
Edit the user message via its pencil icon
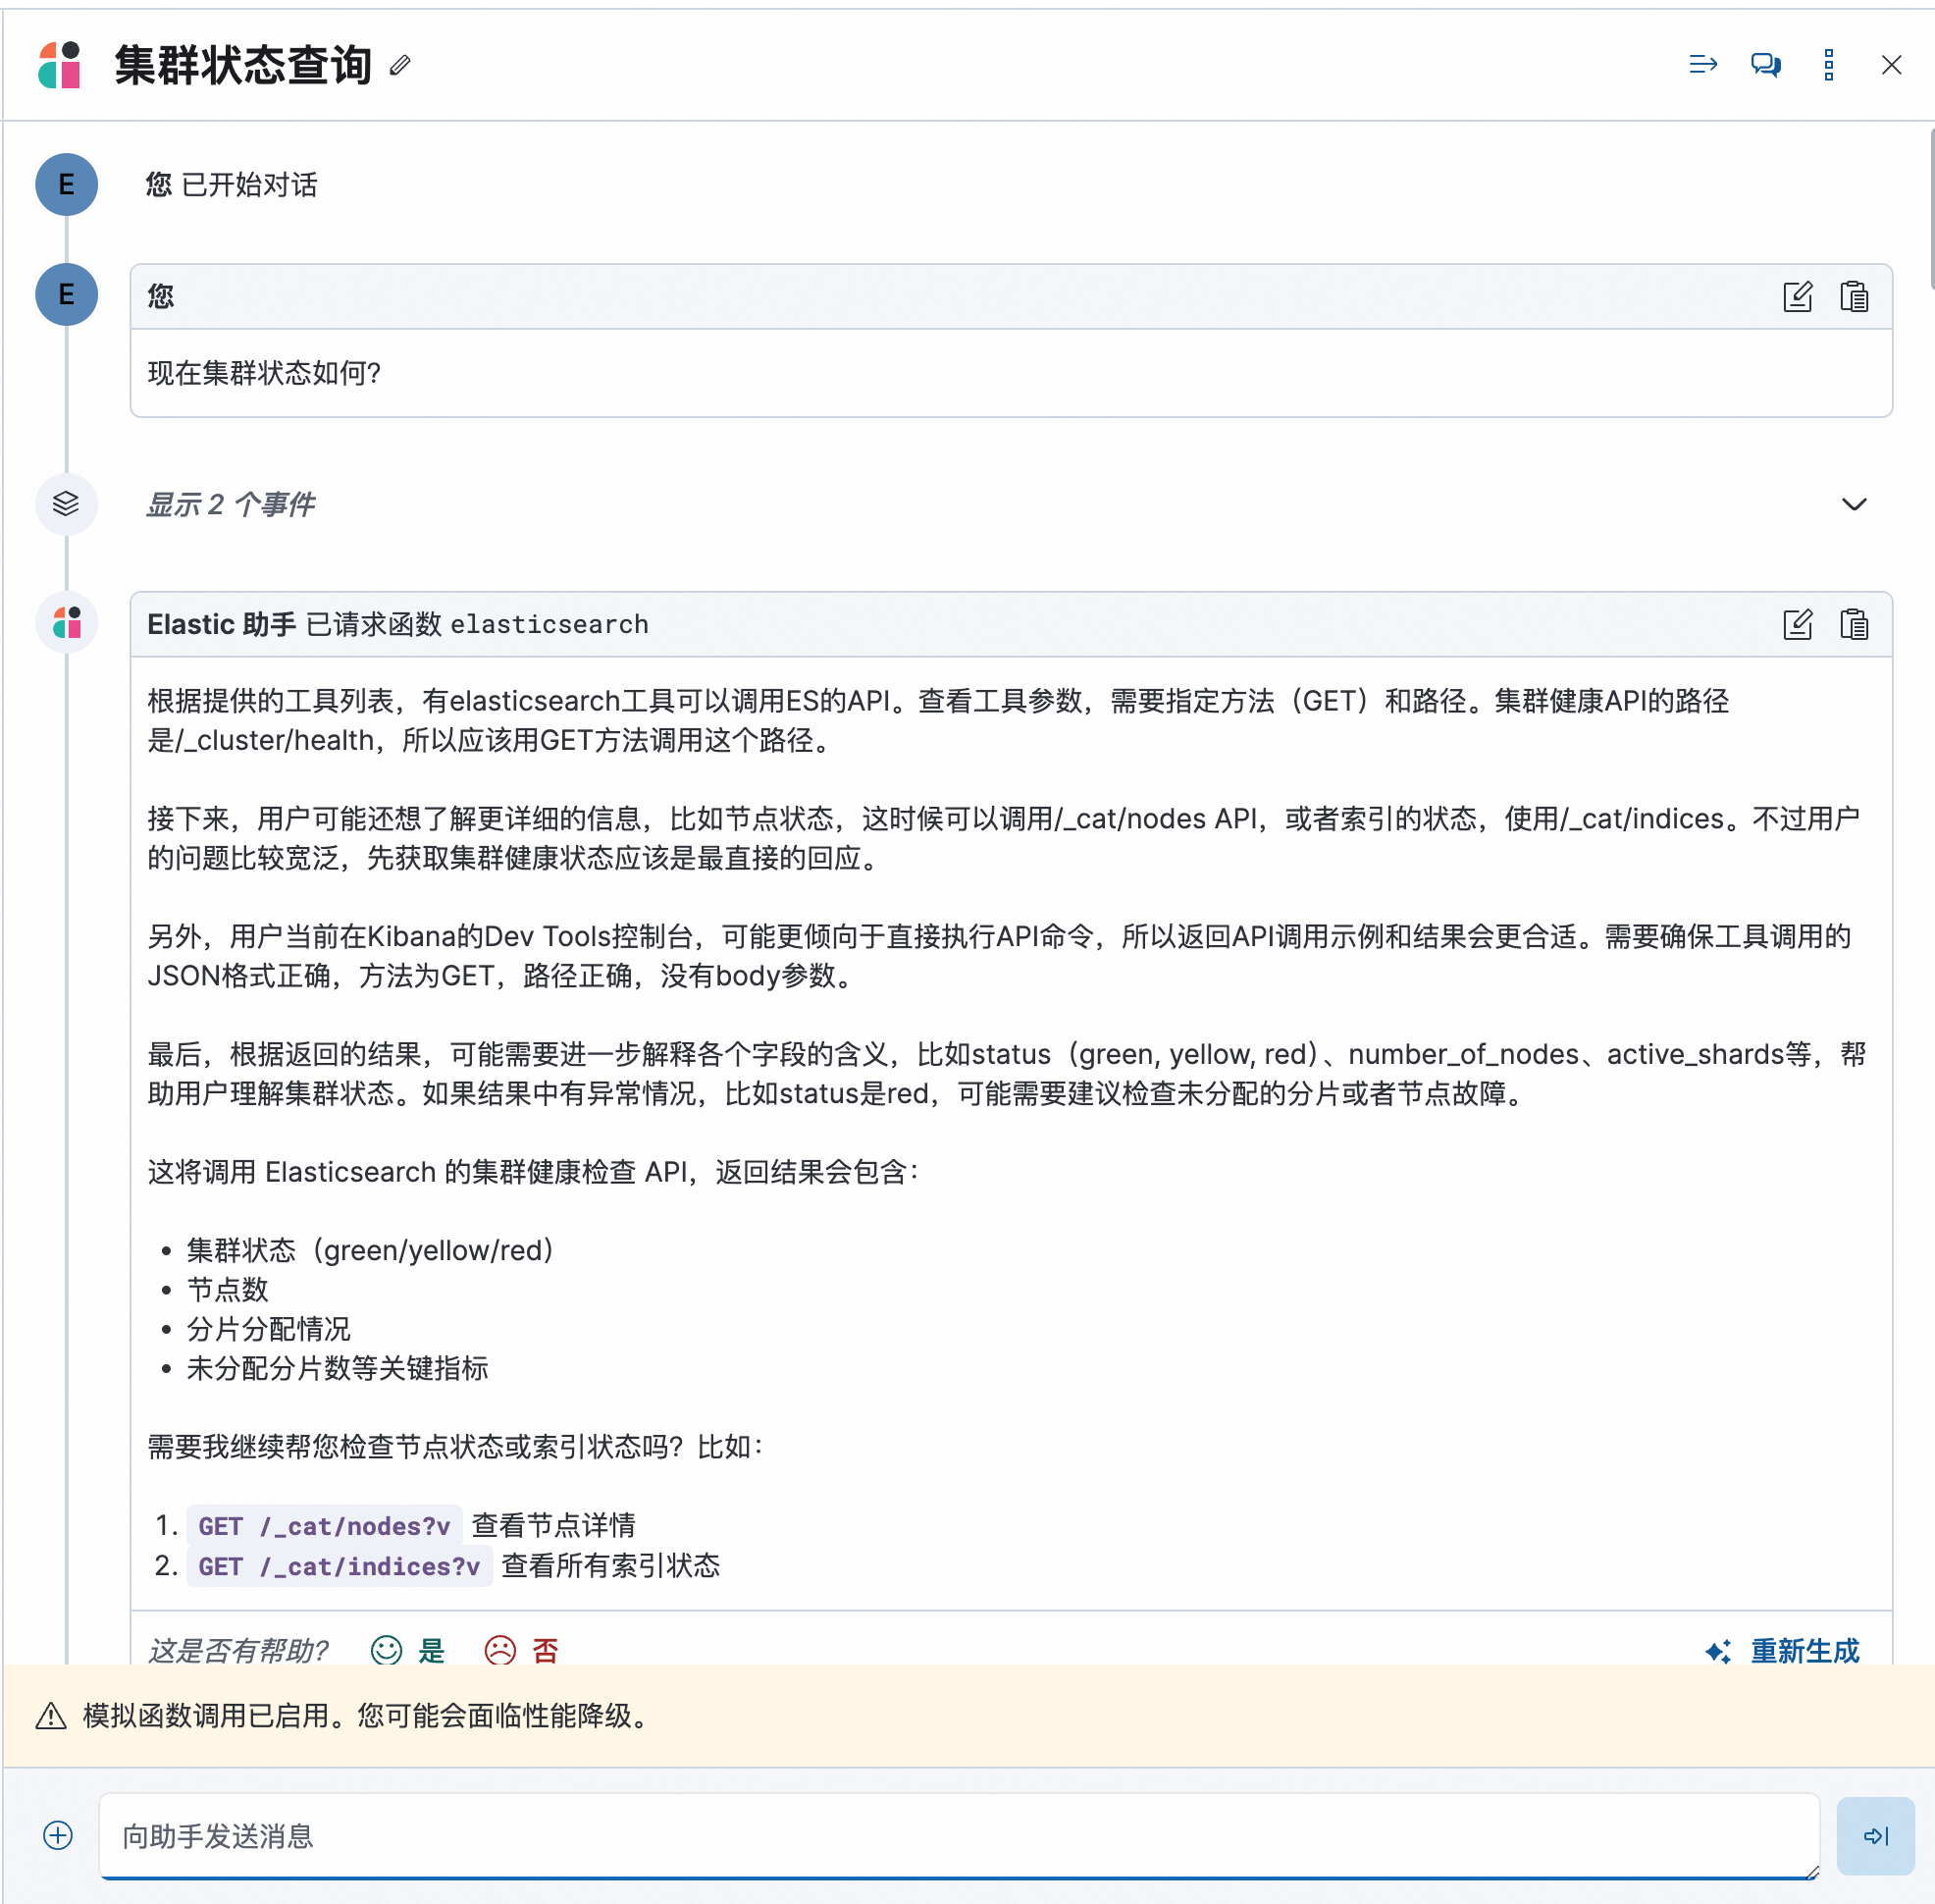click(1798, 296)
